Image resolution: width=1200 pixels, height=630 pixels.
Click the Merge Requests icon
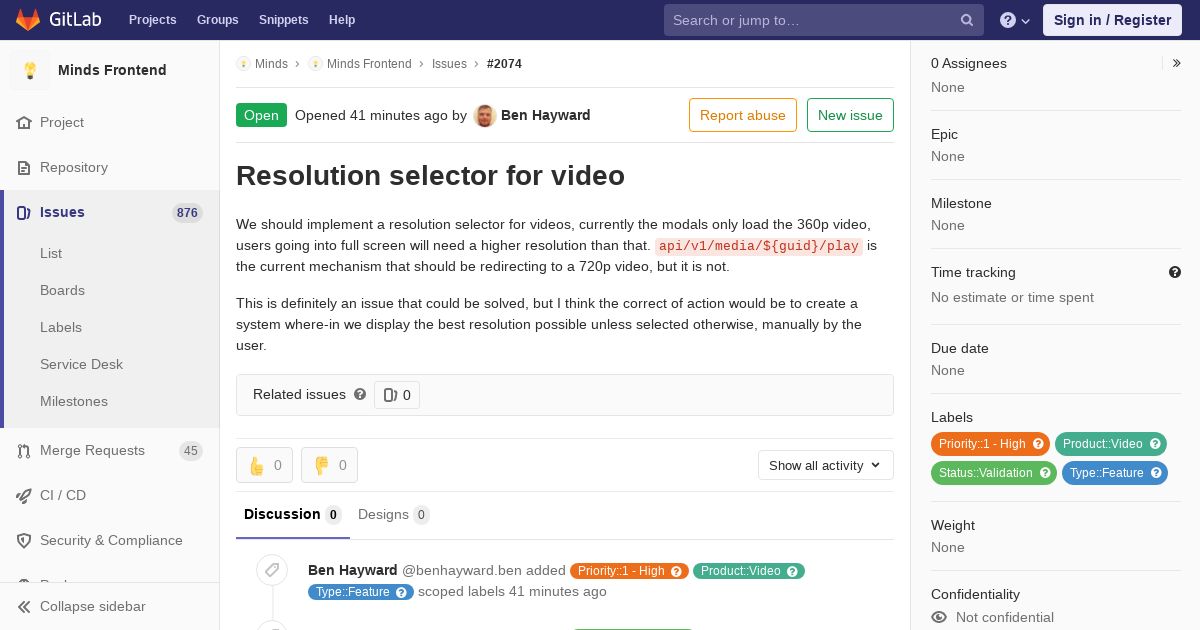[x=24, y=451]
